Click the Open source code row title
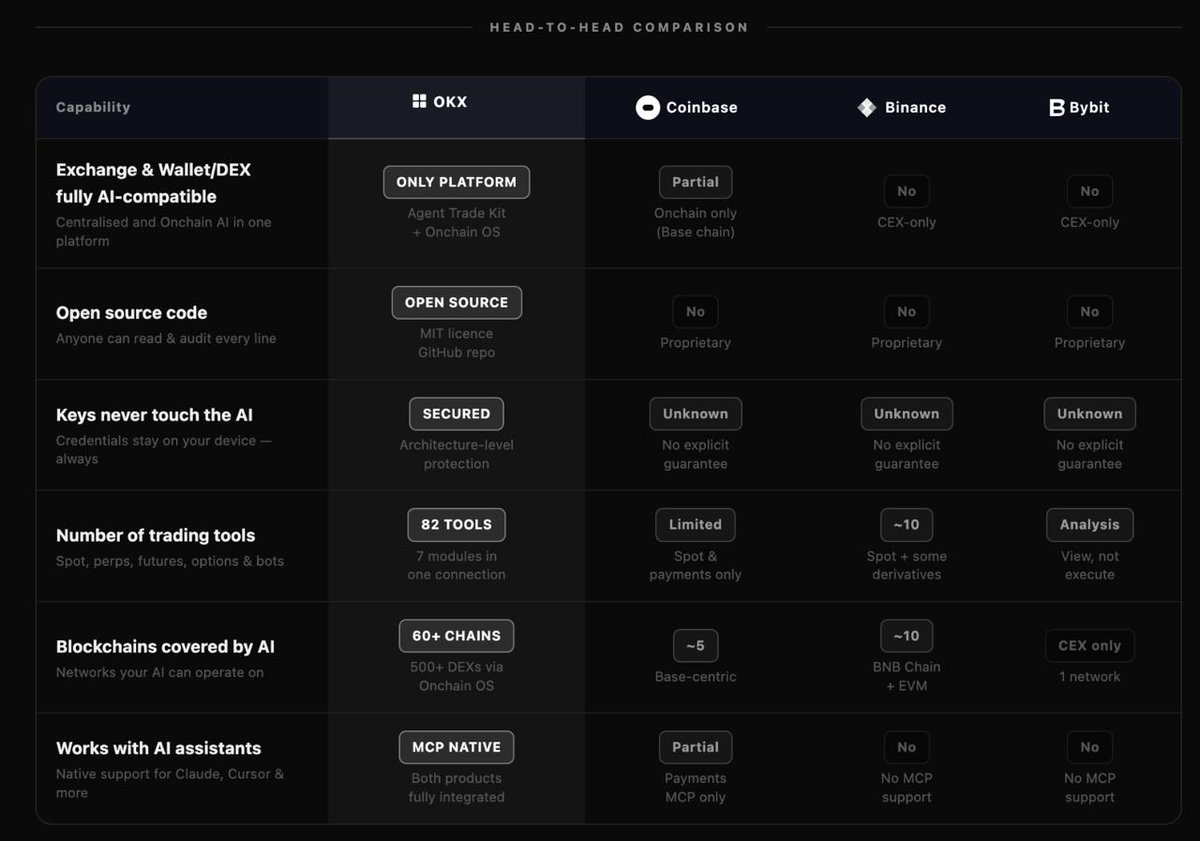Viewport: 1200px width, 841px height. tap(132, 312)
